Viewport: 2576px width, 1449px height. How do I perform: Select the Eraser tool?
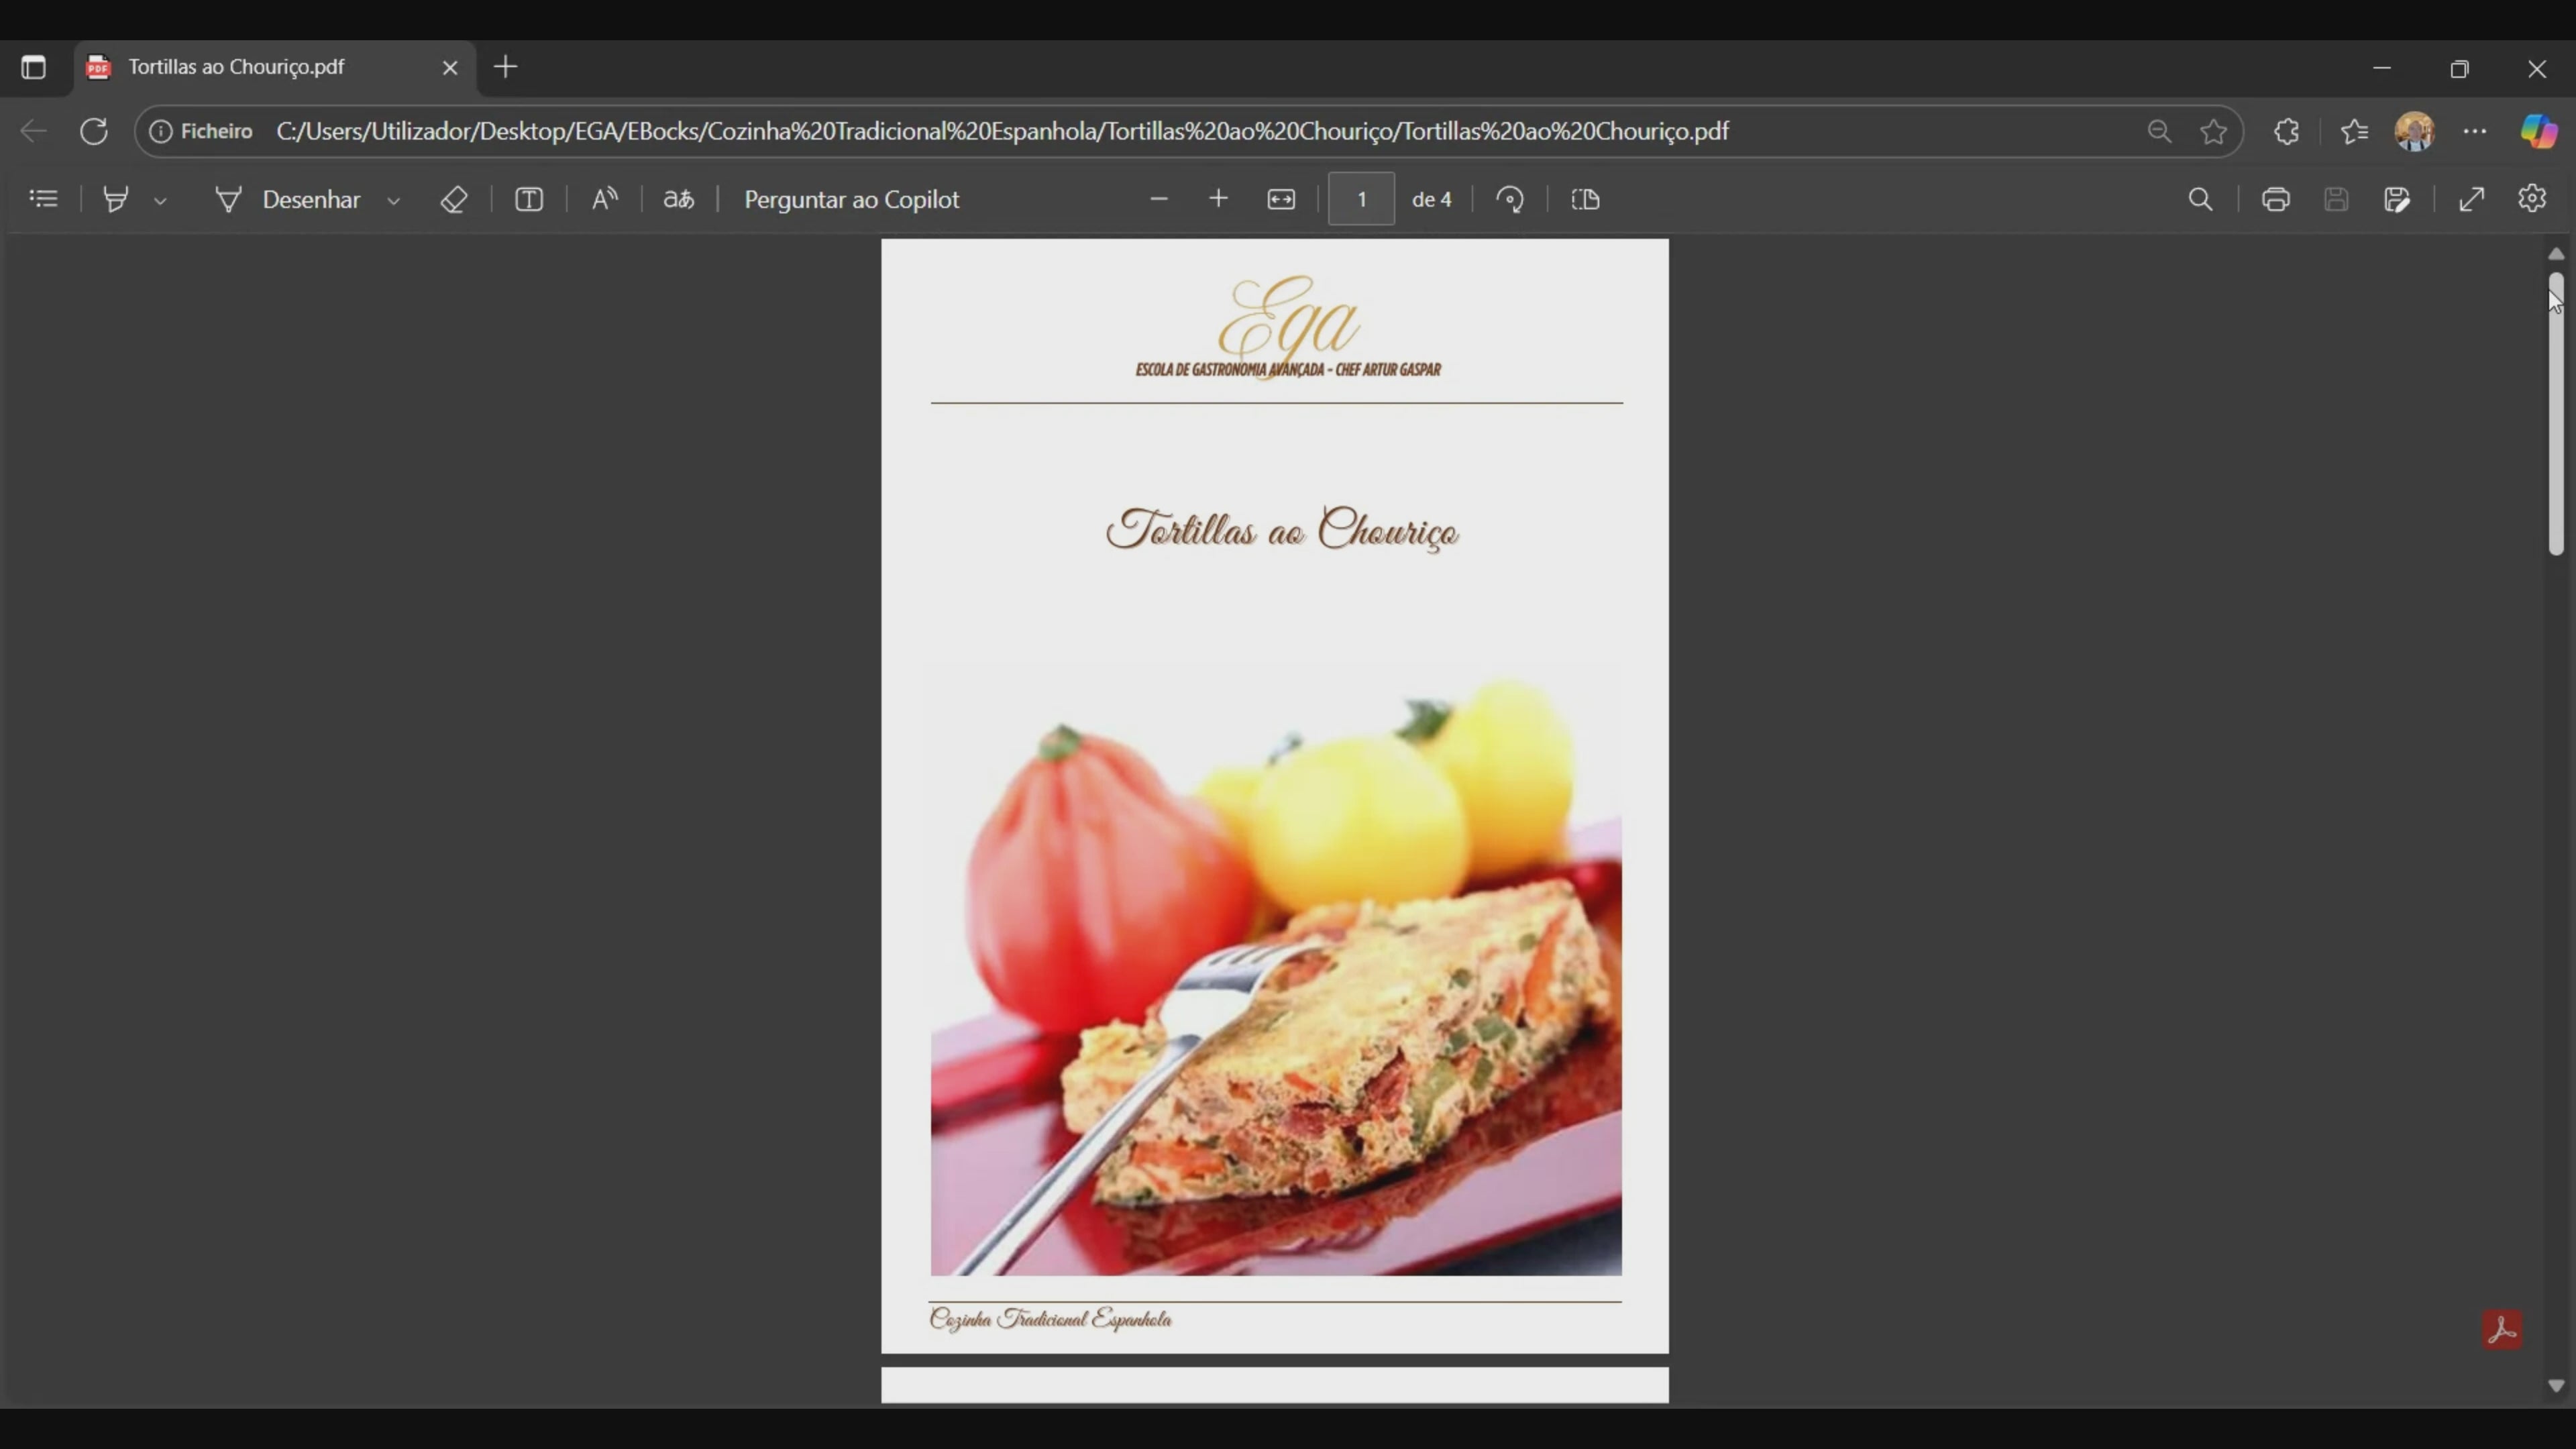pos(454,199)
